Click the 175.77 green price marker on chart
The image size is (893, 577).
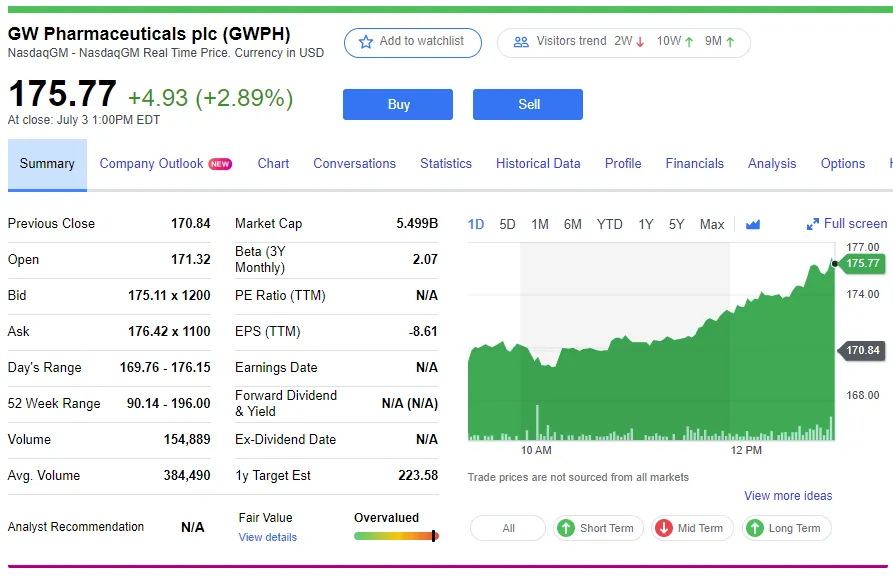pyautogui.click(x=861, y=263)
